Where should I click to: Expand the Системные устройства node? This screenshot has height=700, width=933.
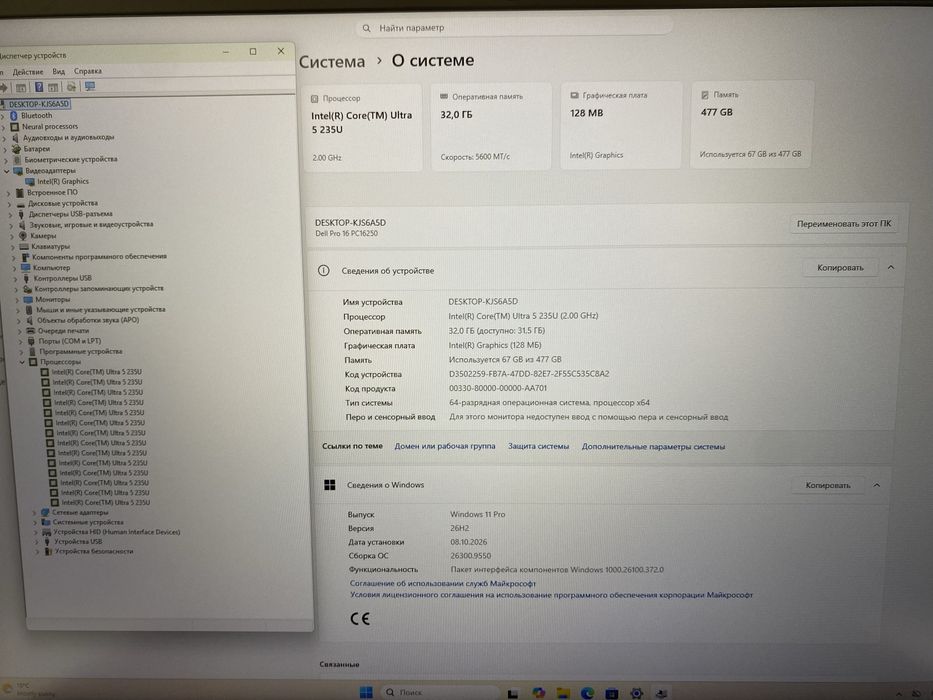(x=35, y=523)
